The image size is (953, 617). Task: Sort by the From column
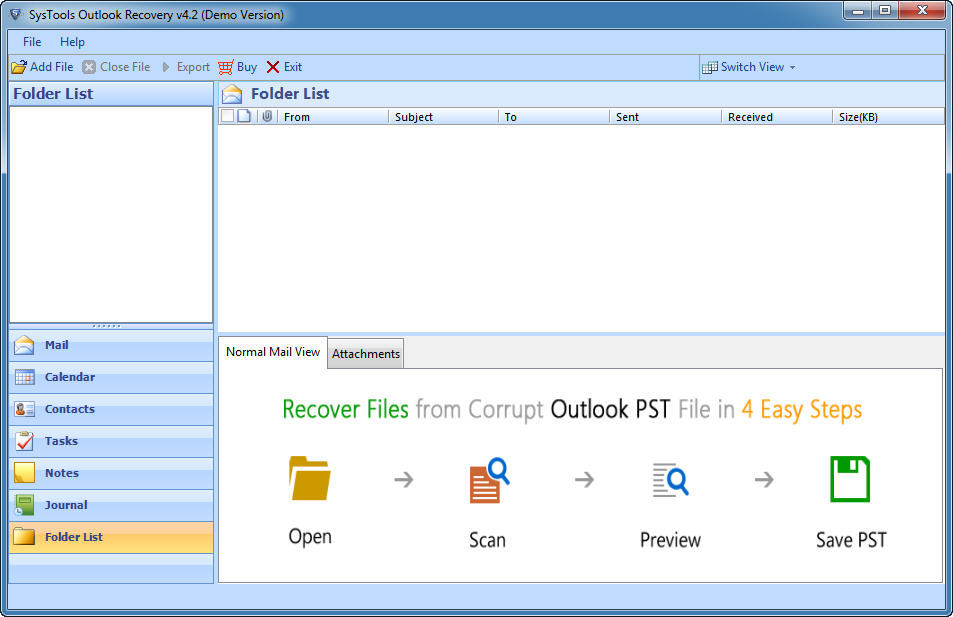[332, 117]
